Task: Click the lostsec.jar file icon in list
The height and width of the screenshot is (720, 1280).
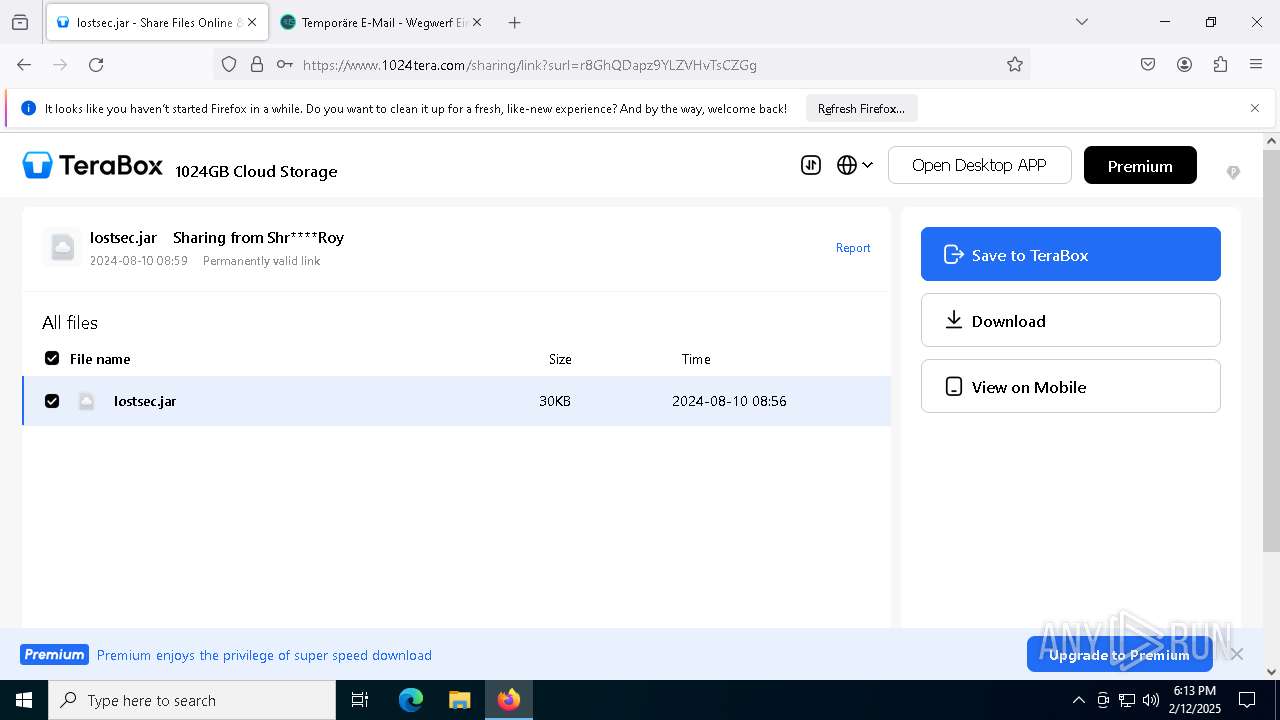Action: 87,401
